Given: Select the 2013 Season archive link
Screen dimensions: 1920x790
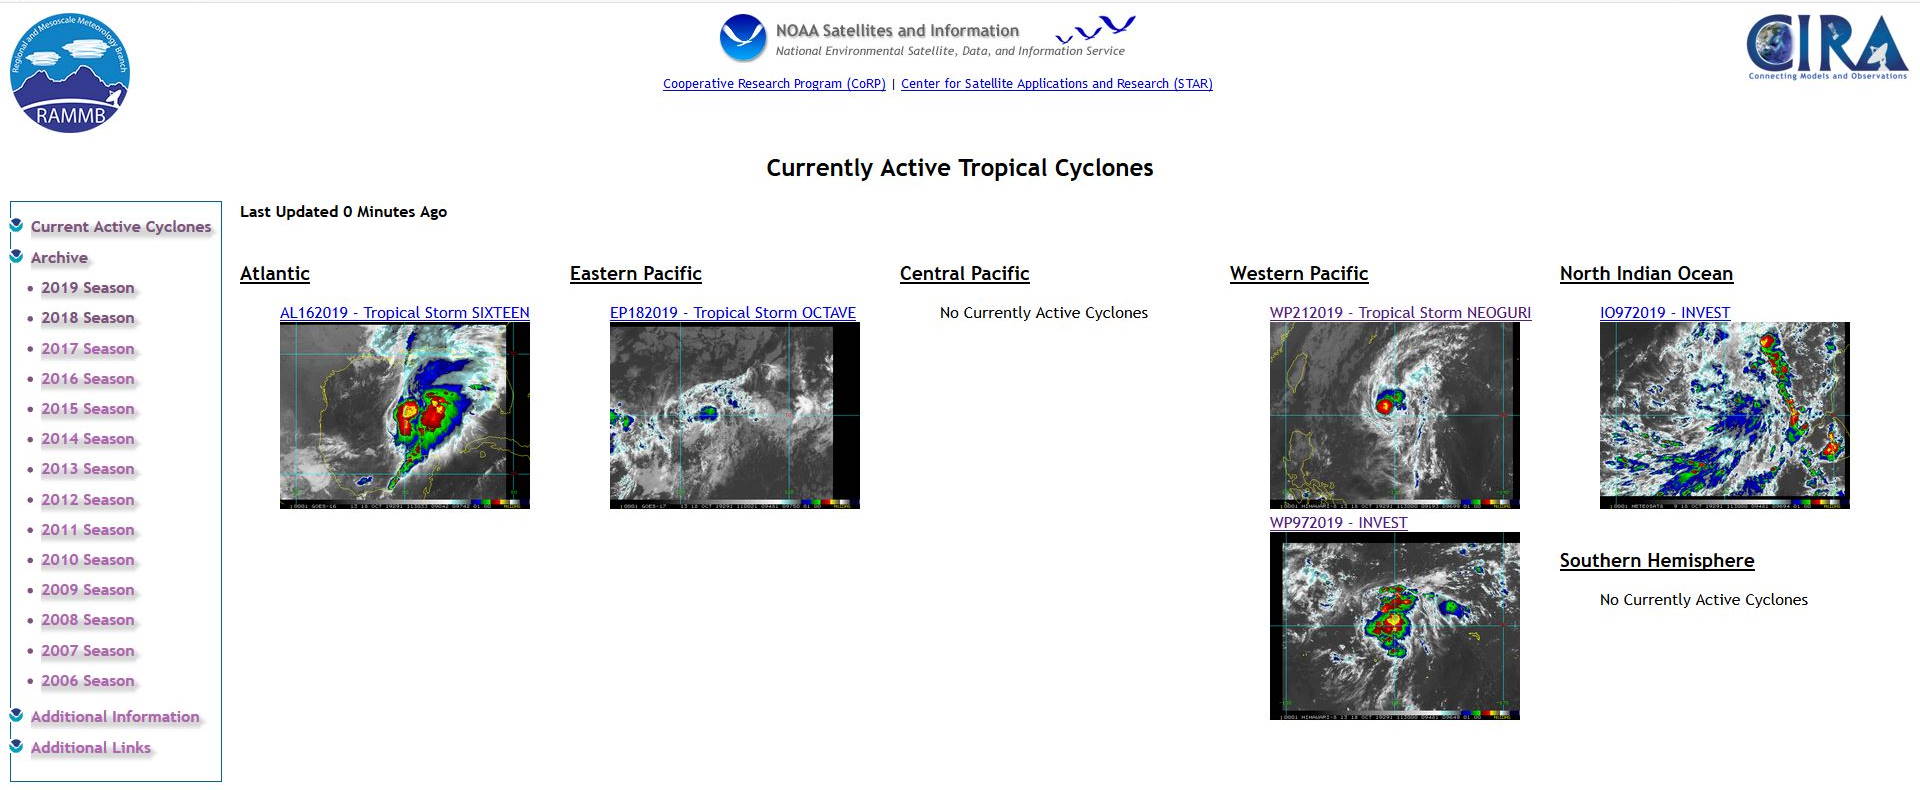Looking at the screenshot, I should [88, 469].
